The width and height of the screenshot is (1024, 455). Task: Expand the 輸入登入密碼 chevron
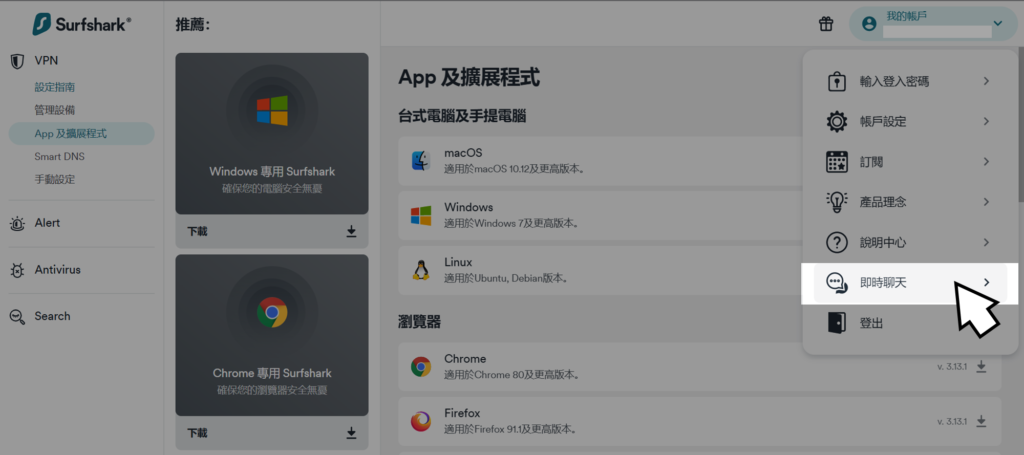pos(986,81)
